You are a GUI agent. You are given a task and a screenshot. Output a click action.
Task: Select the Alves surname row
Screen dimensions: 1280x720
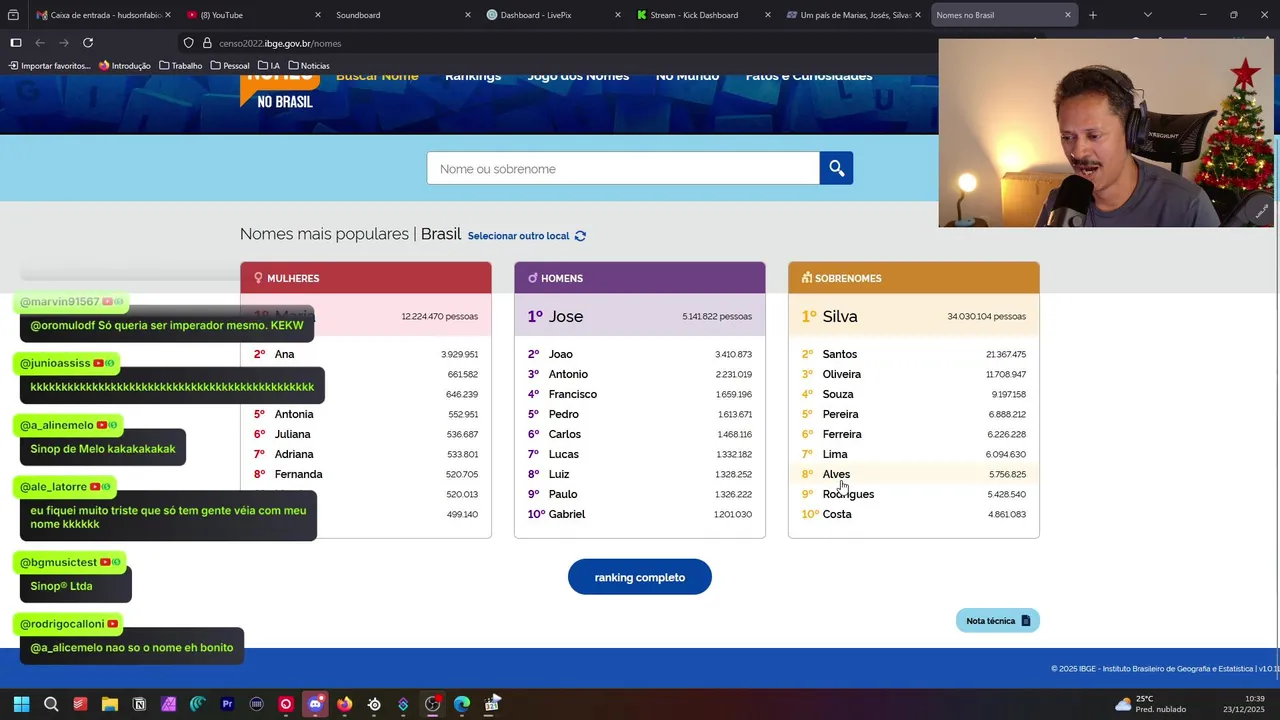[x=914, y=474]
